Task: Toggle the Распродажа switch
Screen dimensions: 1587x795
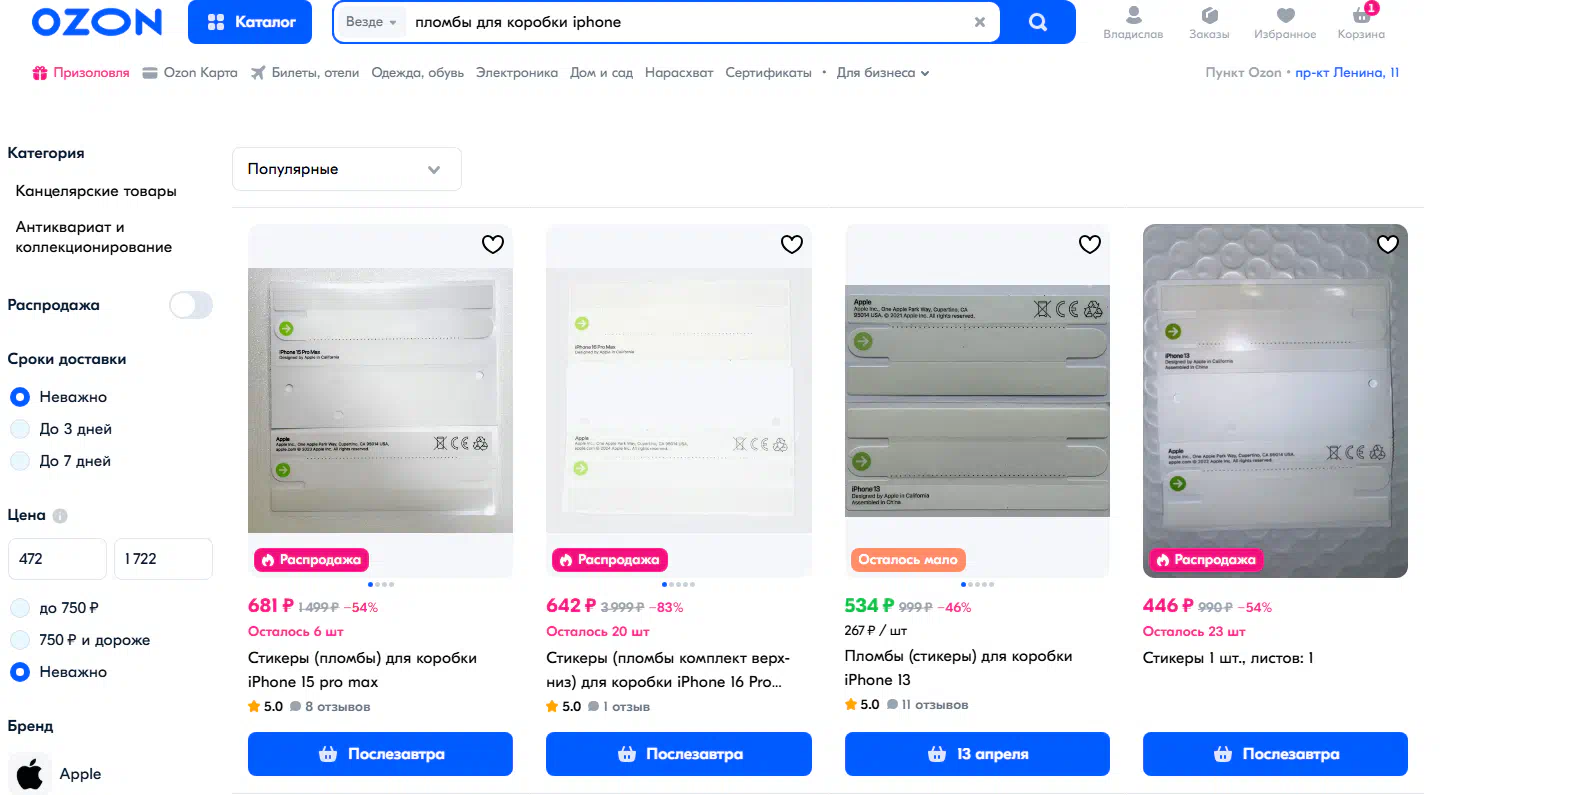Action: tap(191, 305)
